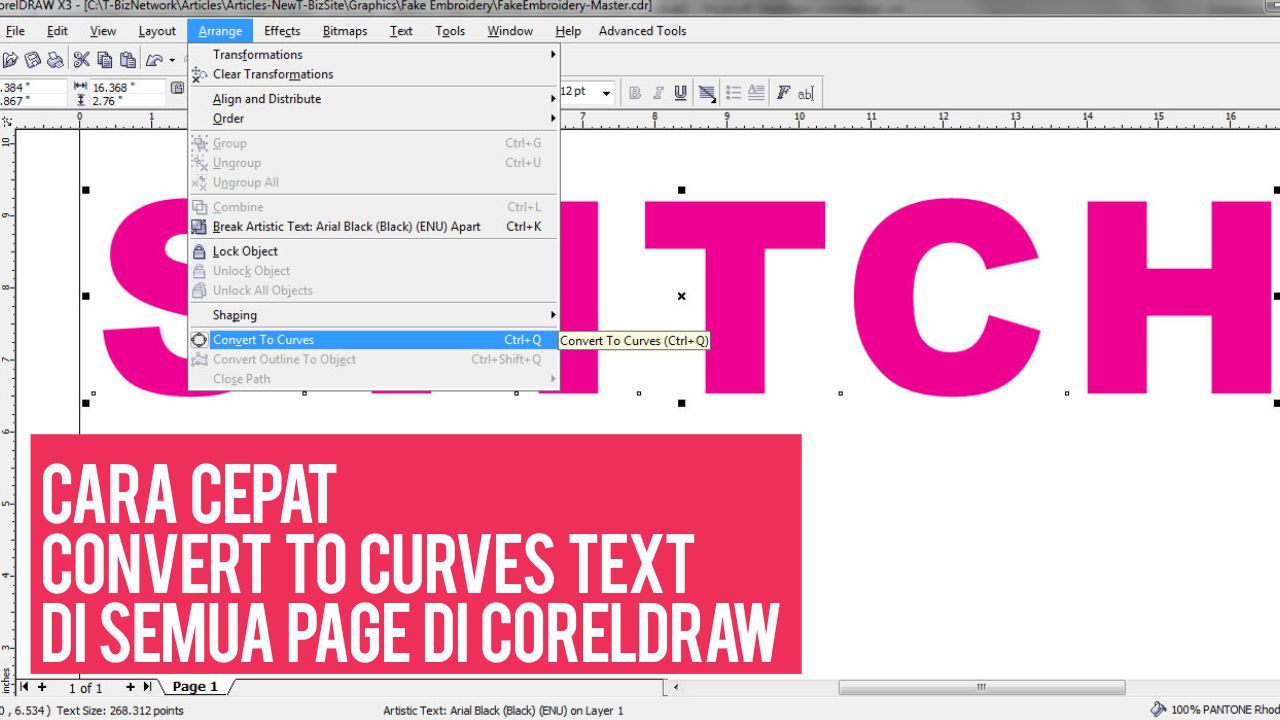The image size is (1280, 720).
Task: Open a document with the Open icon
Action: (x=11, y=59)
